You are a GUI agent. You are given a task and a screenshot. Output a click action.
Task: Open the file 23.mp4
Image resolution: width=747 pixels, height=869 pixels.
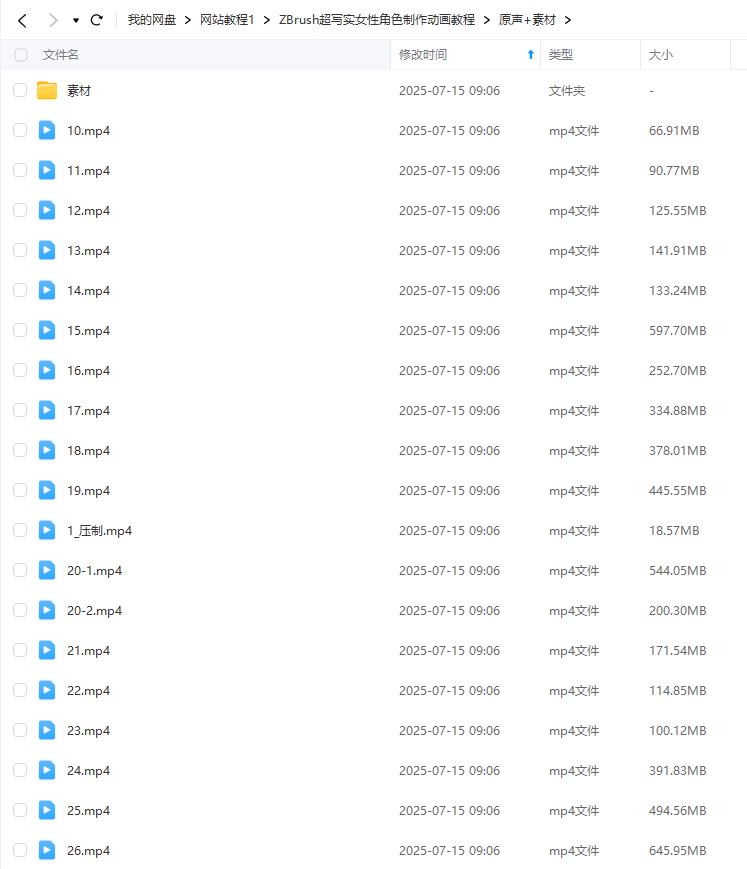(88, 731)
